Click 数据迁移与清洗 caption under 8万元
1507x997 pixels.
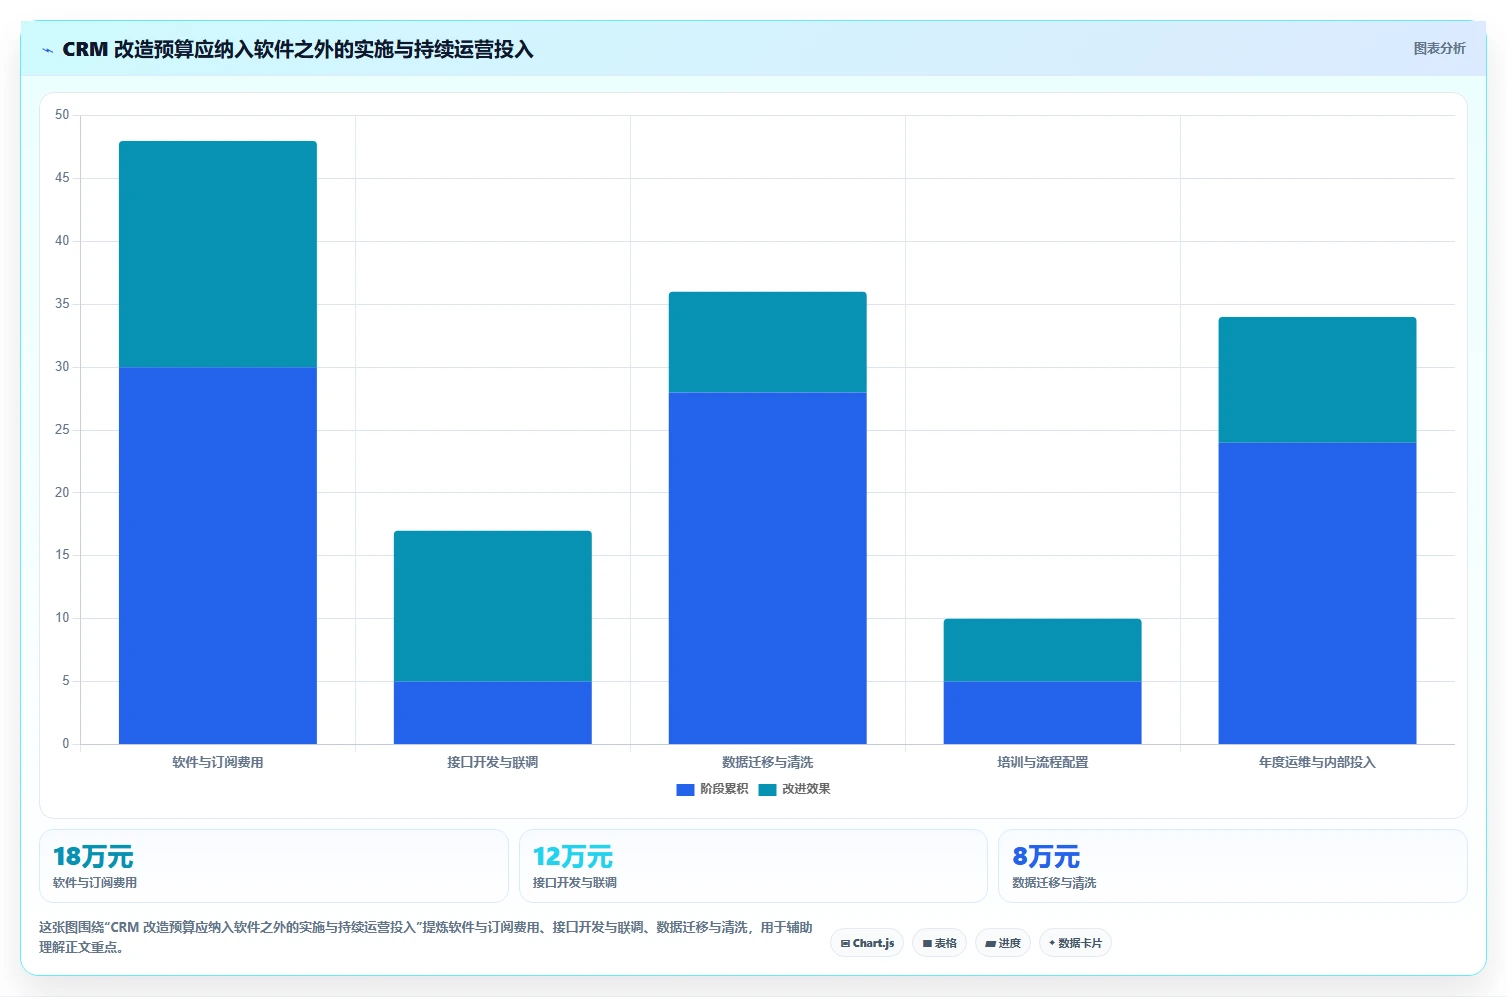coord(1054,883)
